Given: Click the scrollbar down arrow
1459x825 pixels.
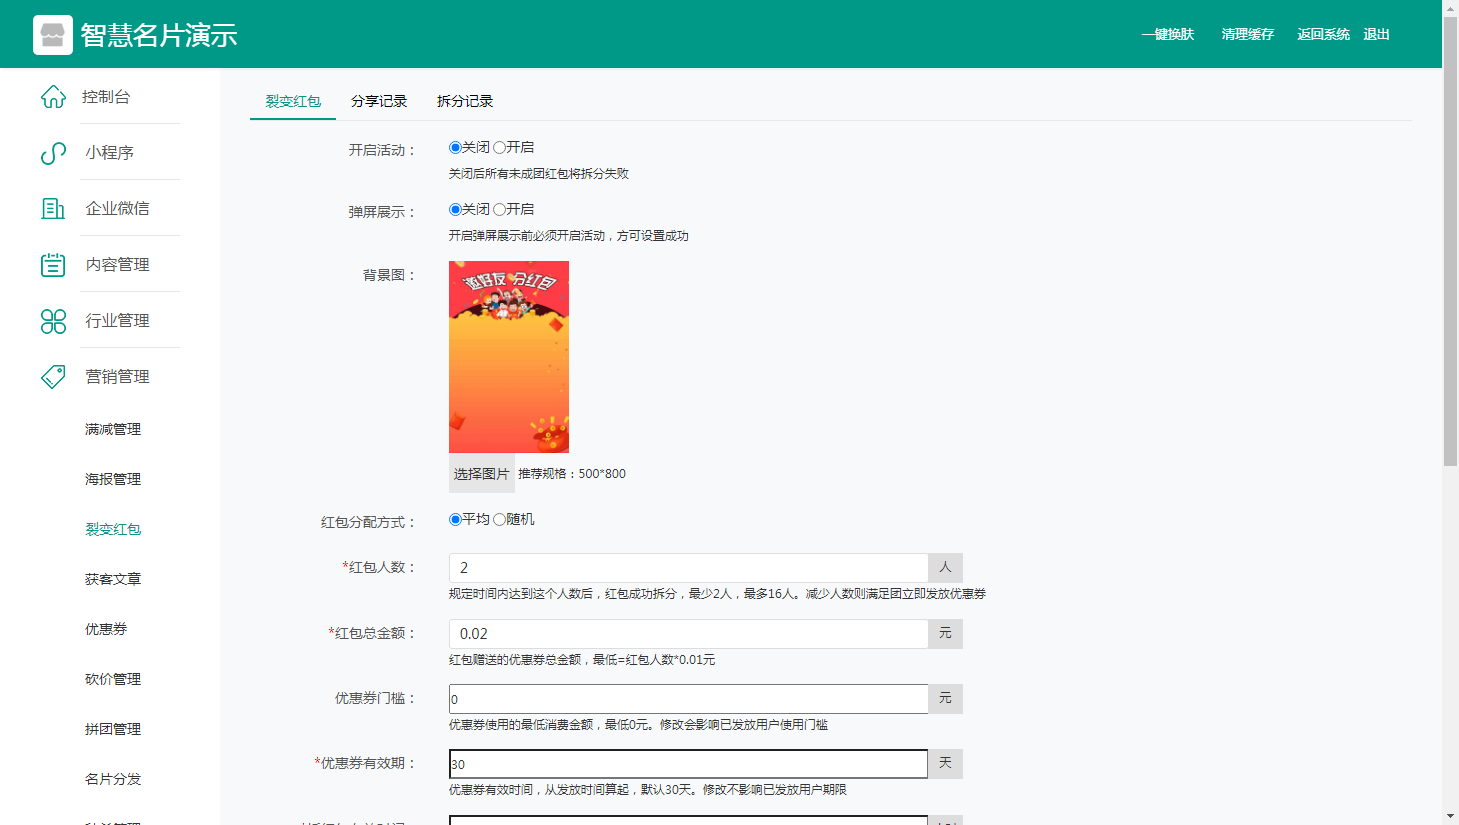Looking at the screenshot, I should tap(1450, 816).
